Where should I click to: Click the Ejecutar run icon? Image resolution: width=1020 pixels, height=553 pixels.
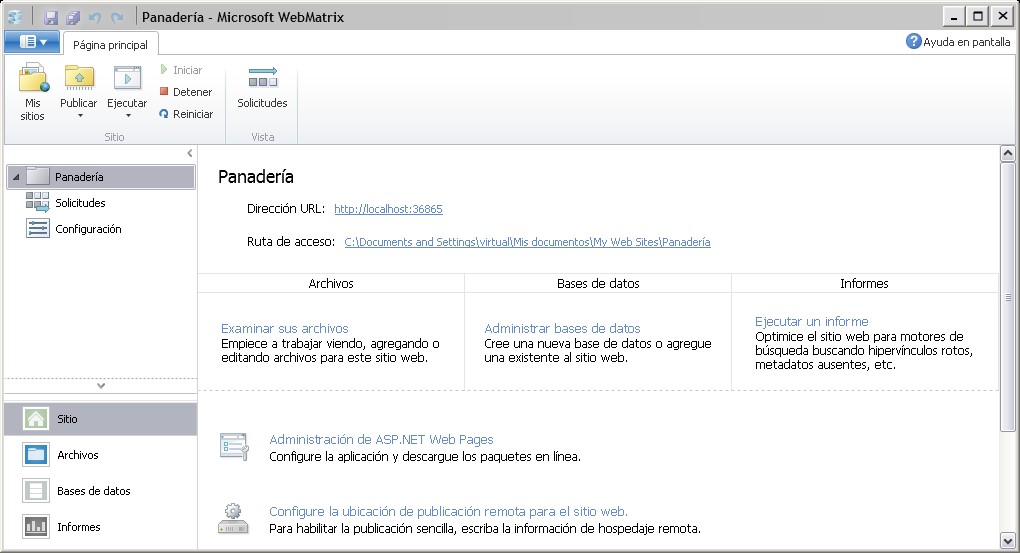click(x=127, y=77)
